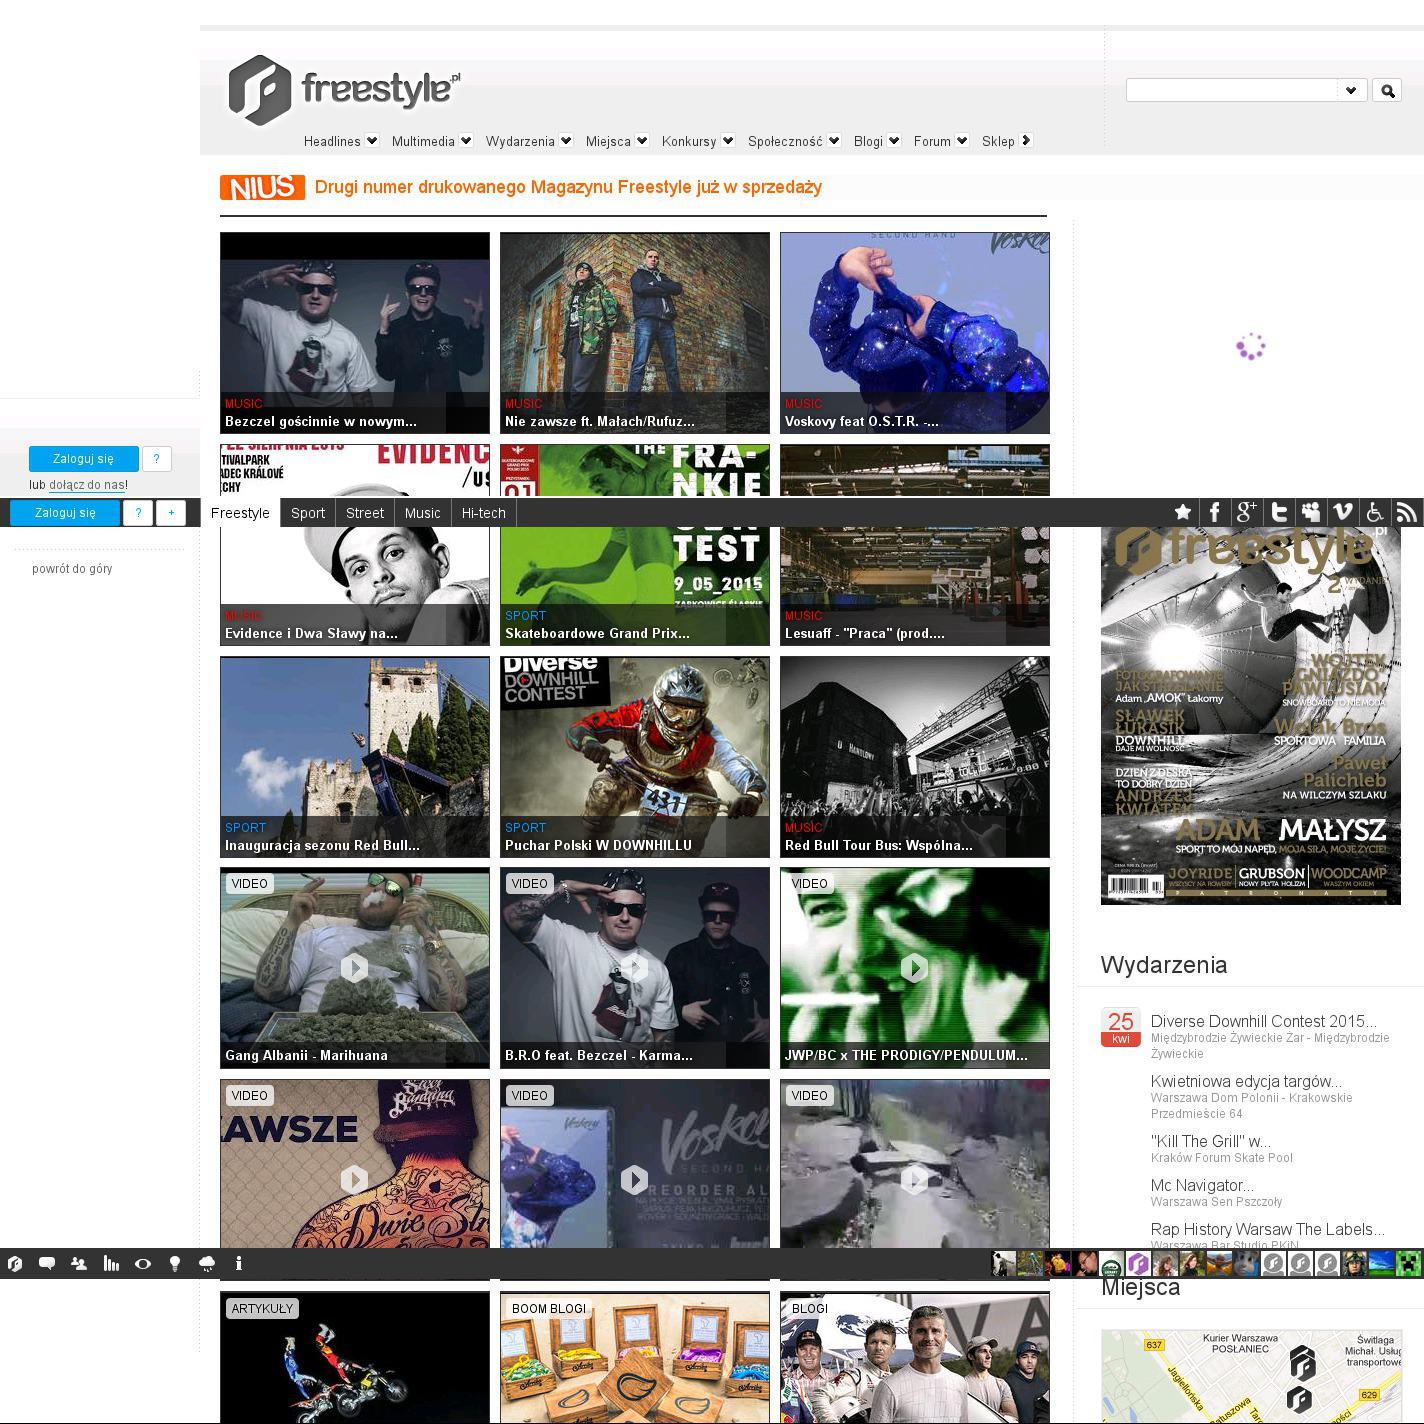Click the 'dołącz do nas' link
Viewport: 1424px width, 1424px height.
click(86, 485)
